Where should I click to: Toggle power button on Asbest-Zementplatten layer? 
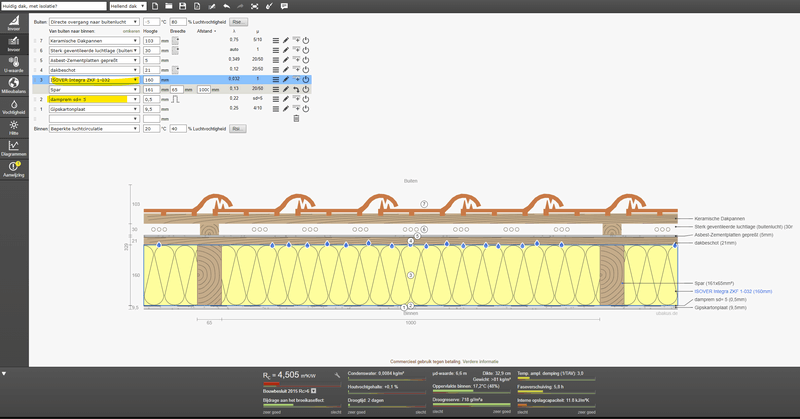click(308, 59)
